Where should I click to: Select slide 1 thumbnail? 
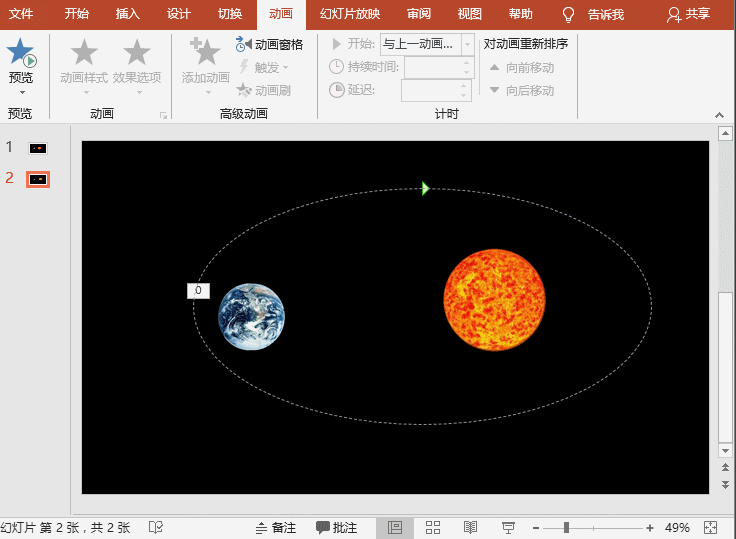tap(38, 148)
